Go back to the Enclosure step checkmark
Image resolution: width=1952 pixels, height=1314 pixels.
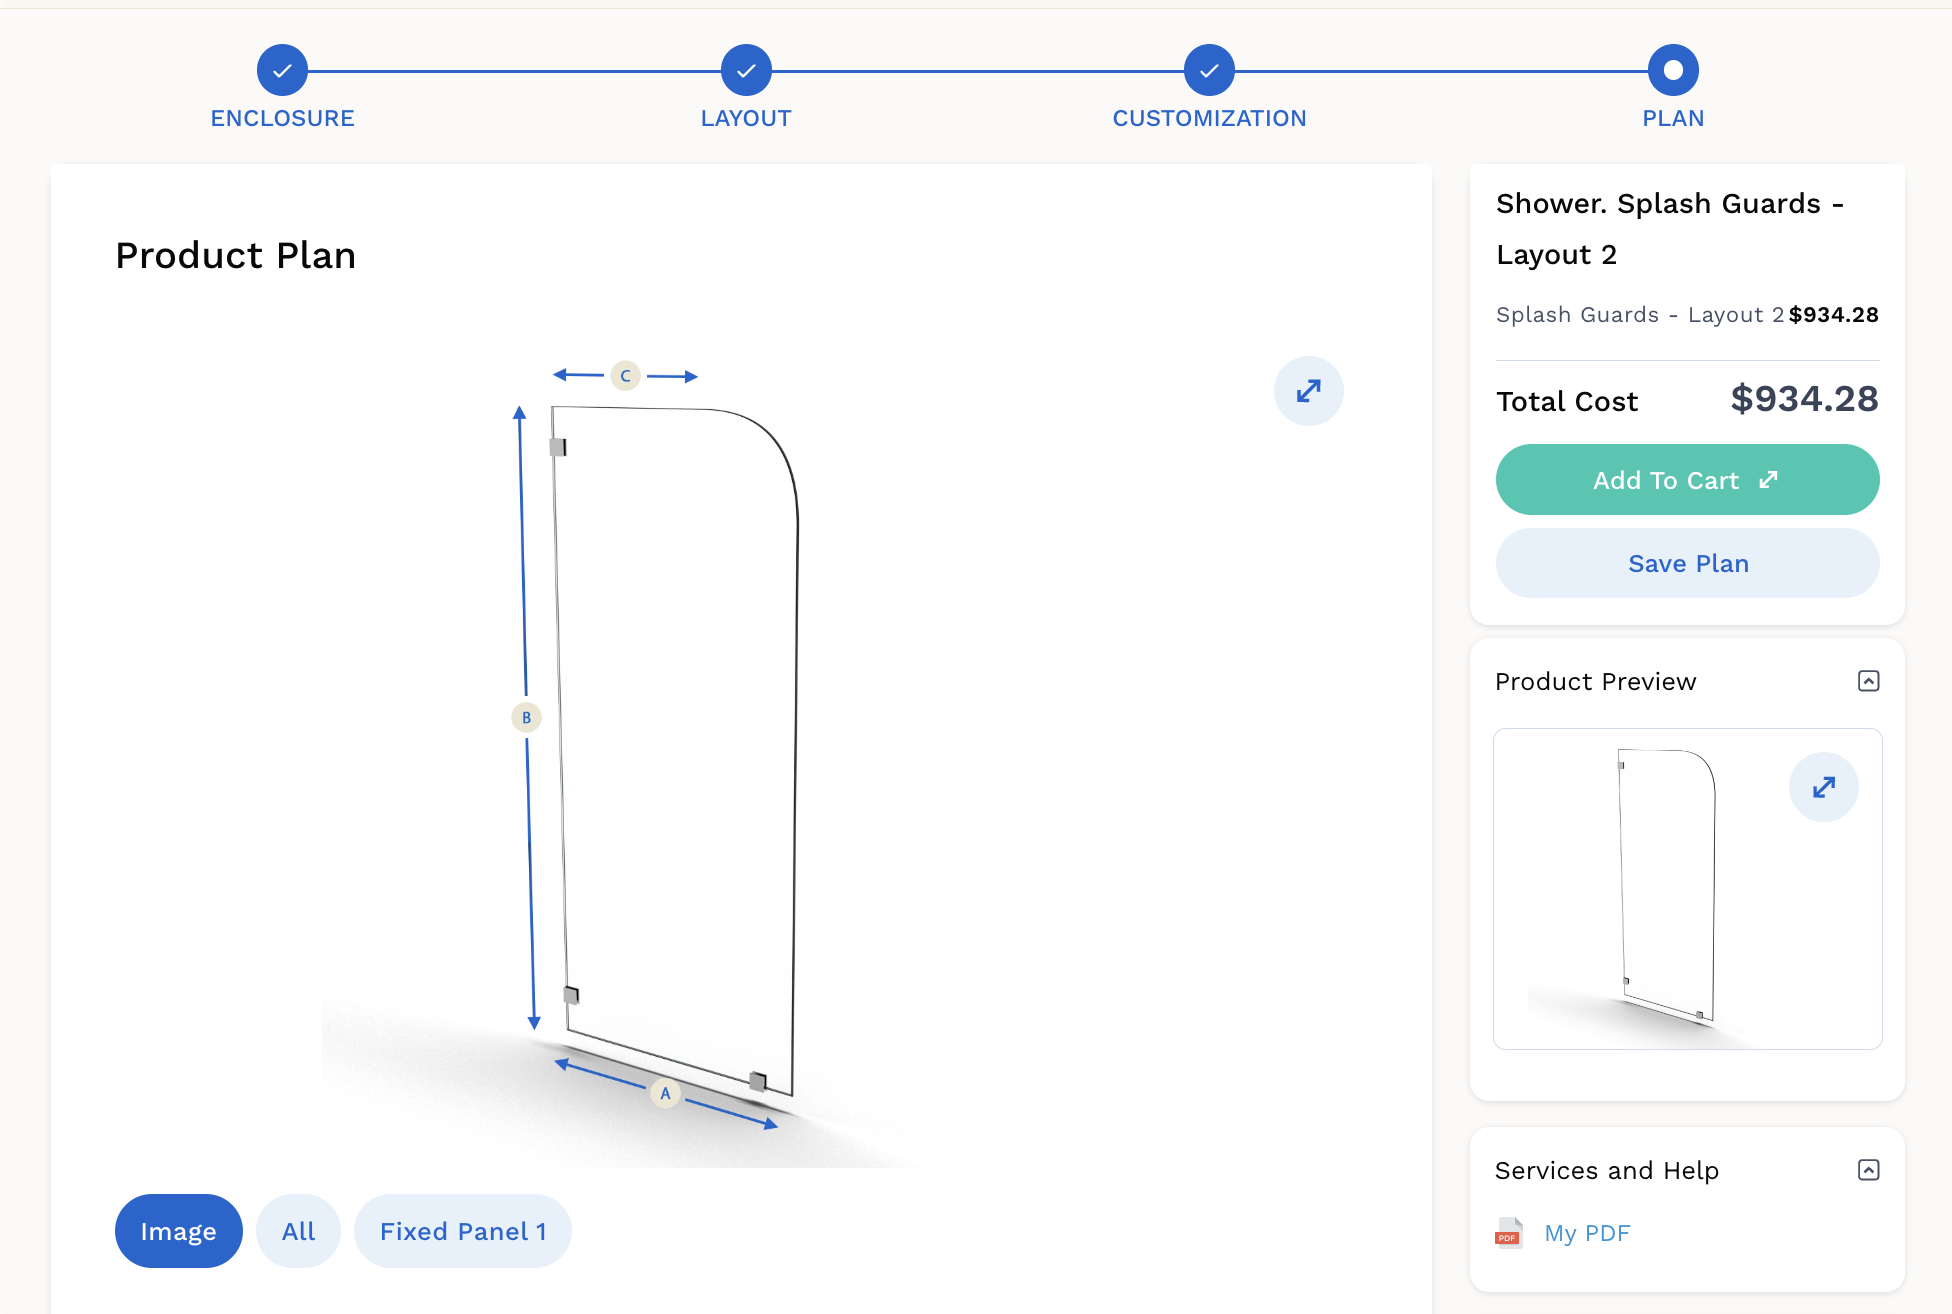pyautogui.click(x=282, y=70)
